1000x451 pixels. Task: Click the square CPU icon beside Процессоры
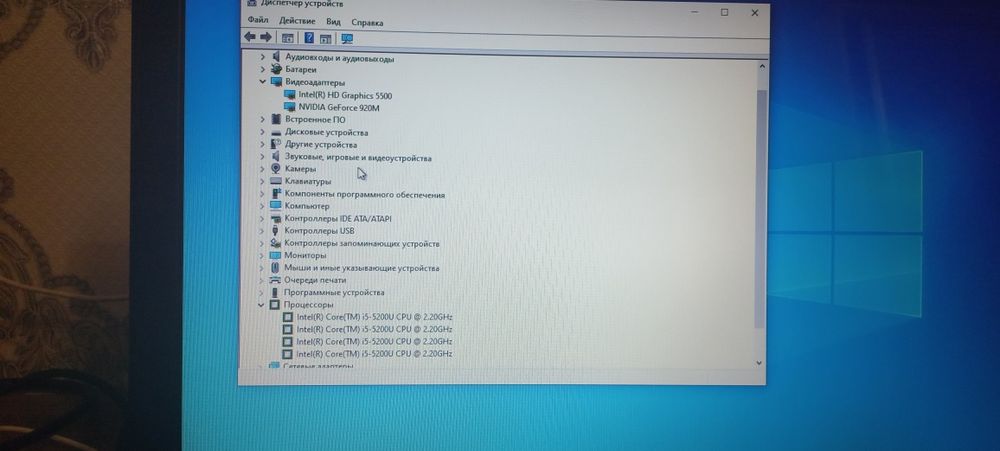(x=275, y=305)
